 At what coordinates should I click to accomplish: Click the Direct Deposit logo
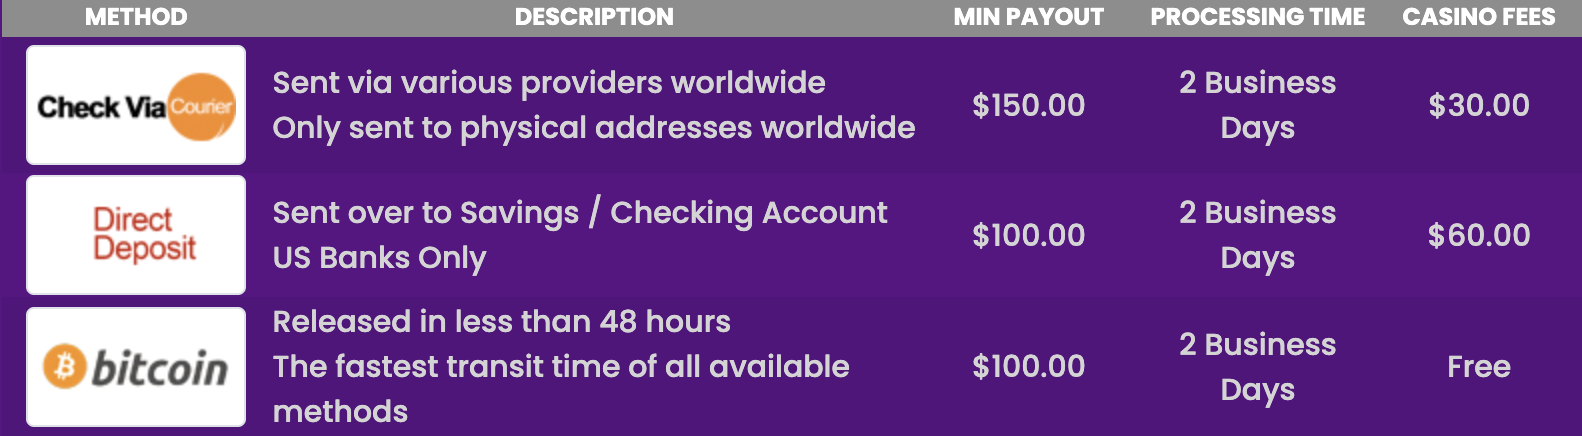tap(136, 235)
